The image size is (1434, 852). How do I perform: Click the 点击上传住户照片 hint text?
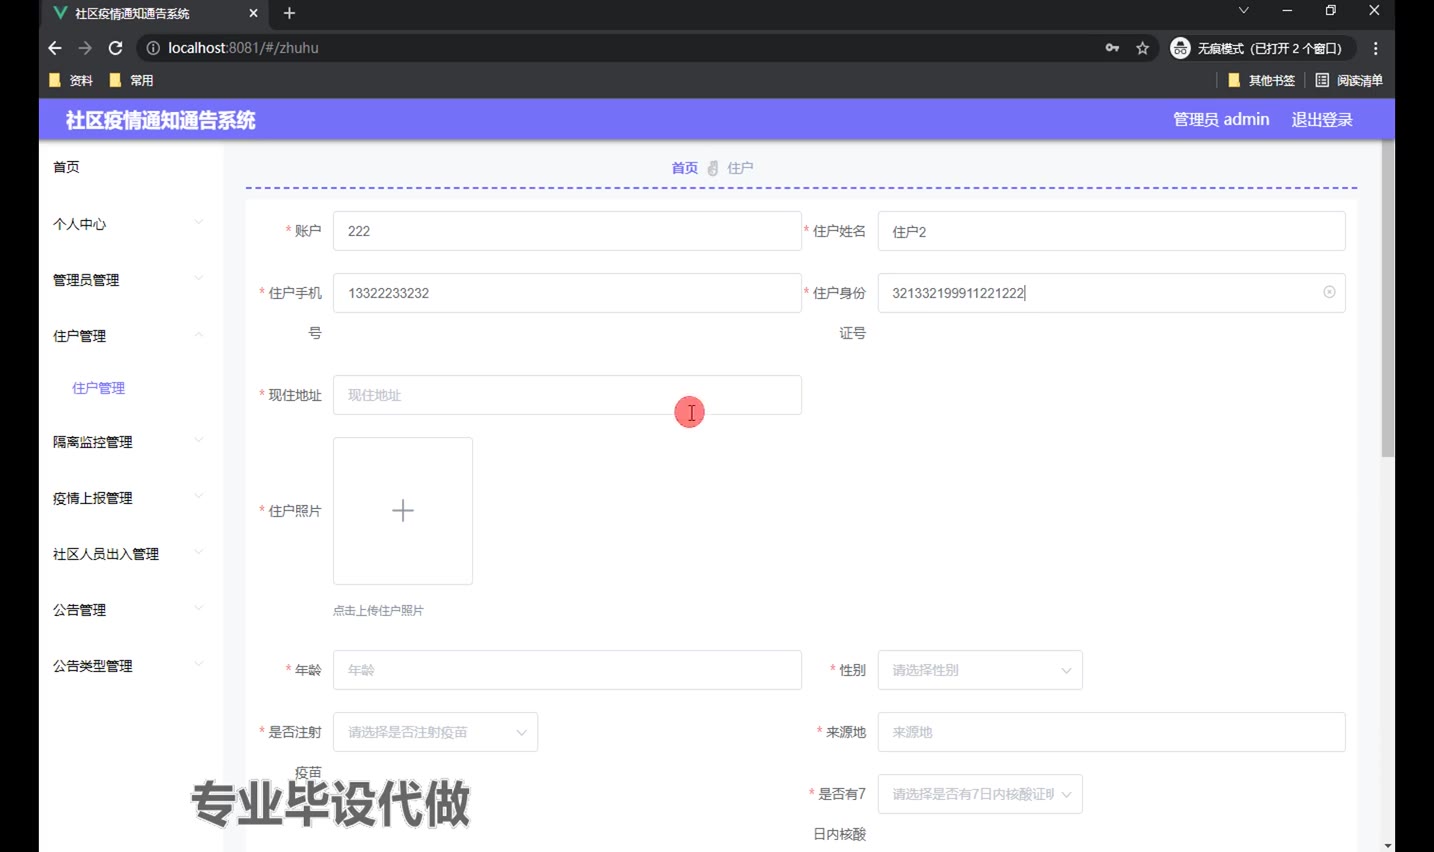pos(378,611)
